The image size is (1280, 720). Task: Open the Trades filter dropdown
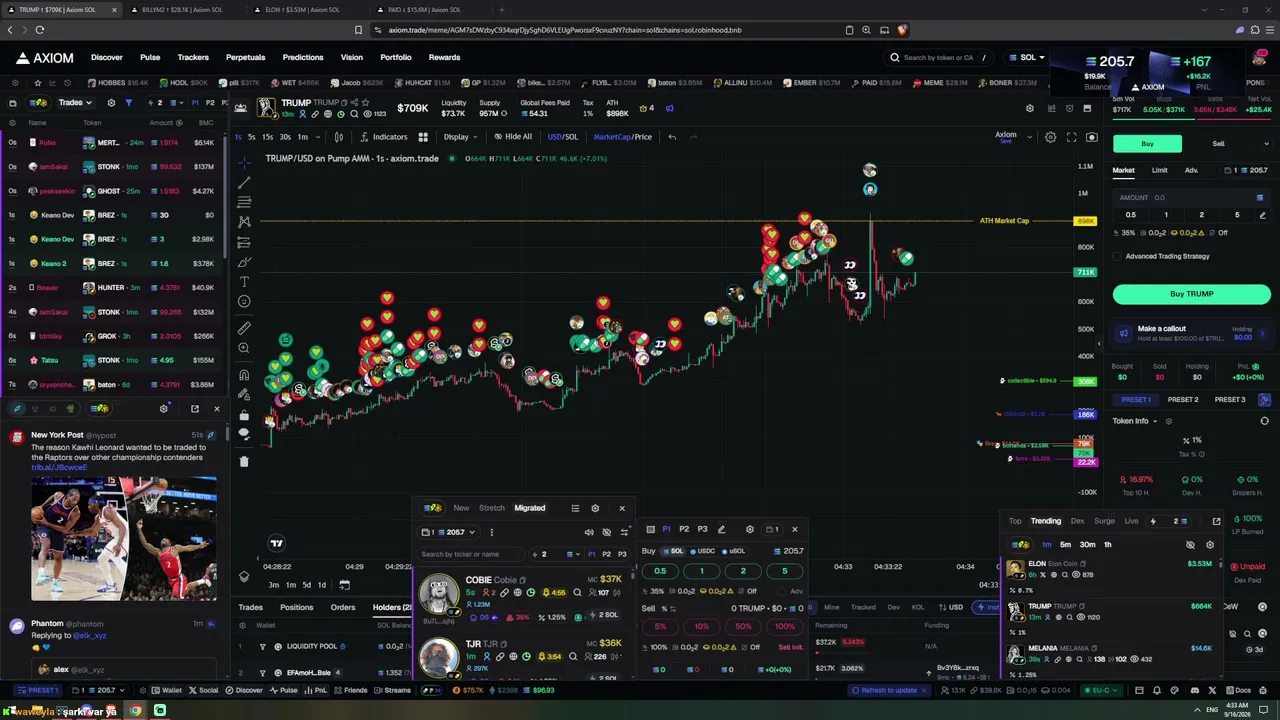click(x=74, y=102)
